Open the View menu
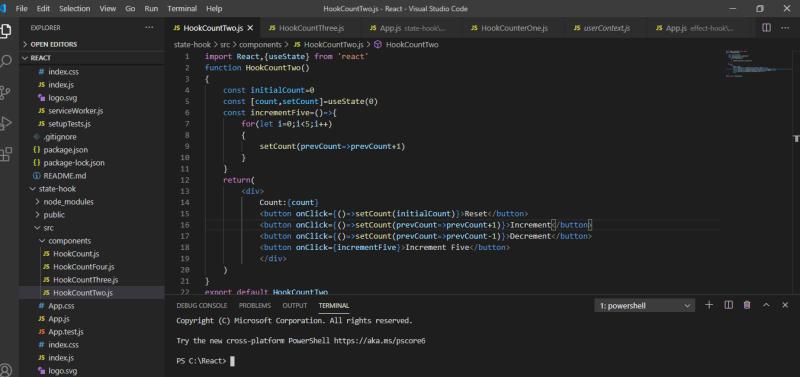This screenshot has height=377, width=800. [108, 9]
